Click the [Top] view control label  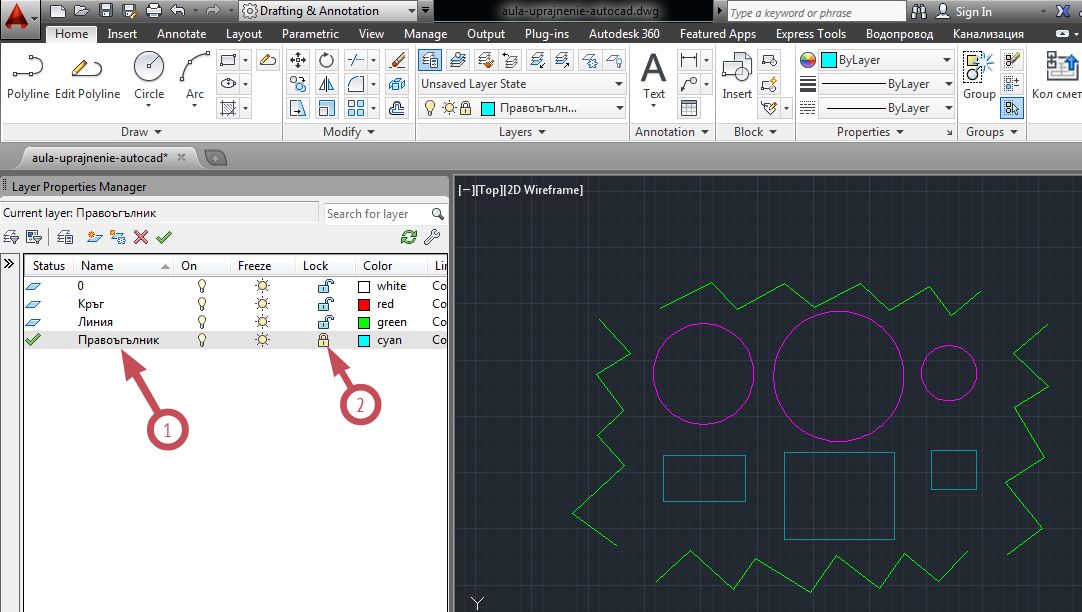489,190
